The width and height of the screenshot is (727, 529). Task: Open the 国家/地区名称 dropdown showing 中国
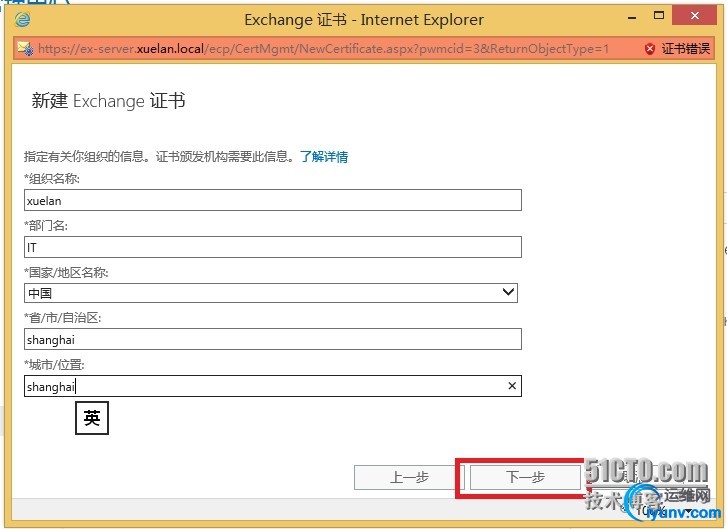[x=271, y=293]
